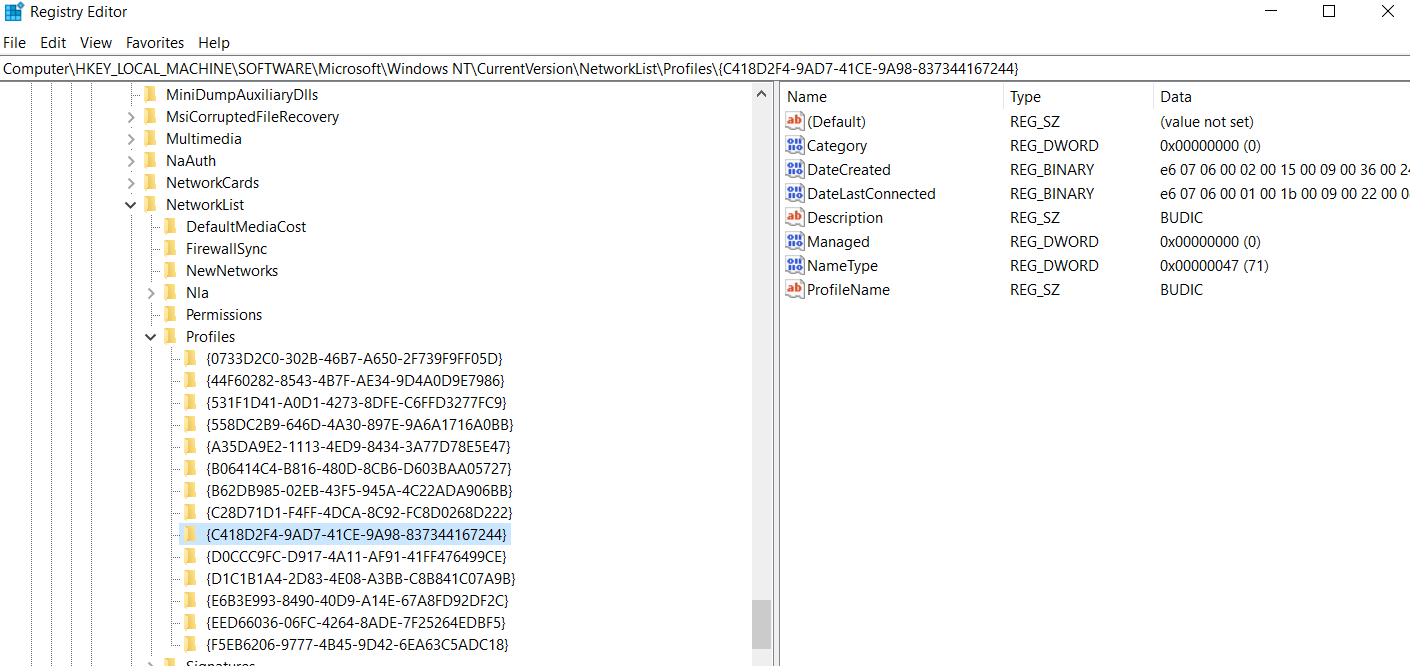The height and width of the screenshot is (666, 1410).
Task: Click the binary icon beside DateCreated
Action: (795, 169)
